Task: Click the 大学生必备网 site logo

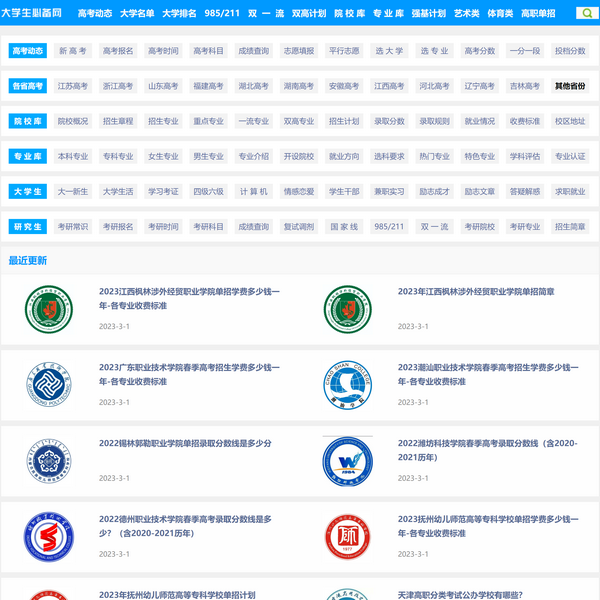Action: pos(31,14)
